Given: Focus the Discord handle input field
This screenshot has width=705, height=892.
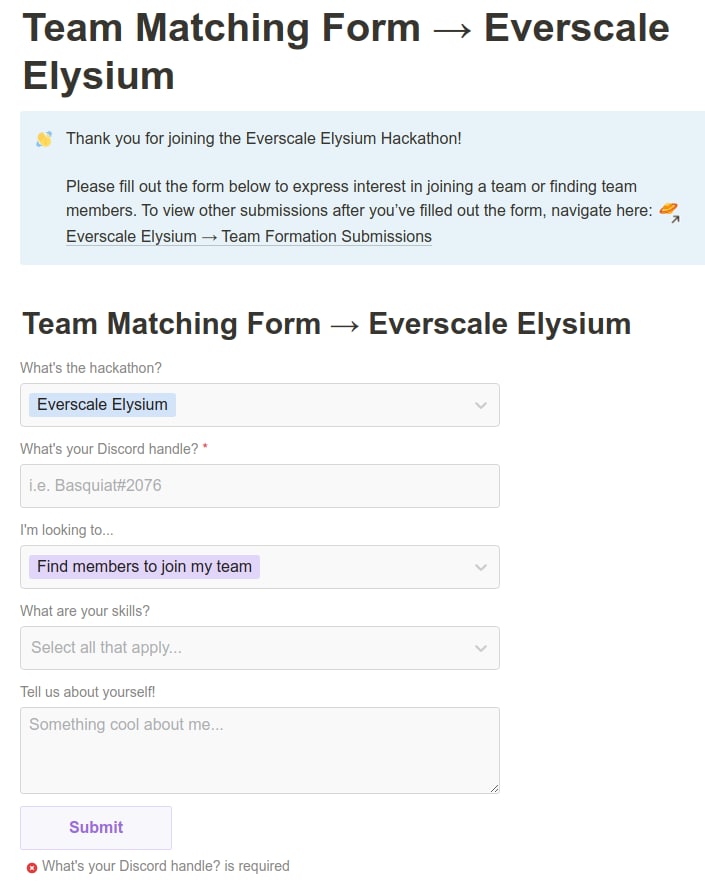Looking at the screenshot, I should coord(259,486).
